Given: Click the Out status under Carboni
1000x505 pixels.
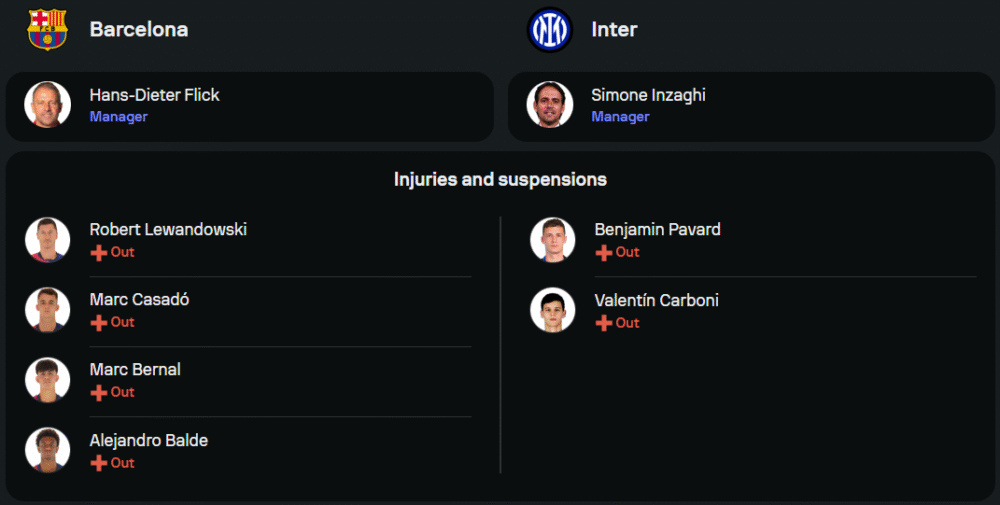Looking at the screenshot, I should point(627,323).
